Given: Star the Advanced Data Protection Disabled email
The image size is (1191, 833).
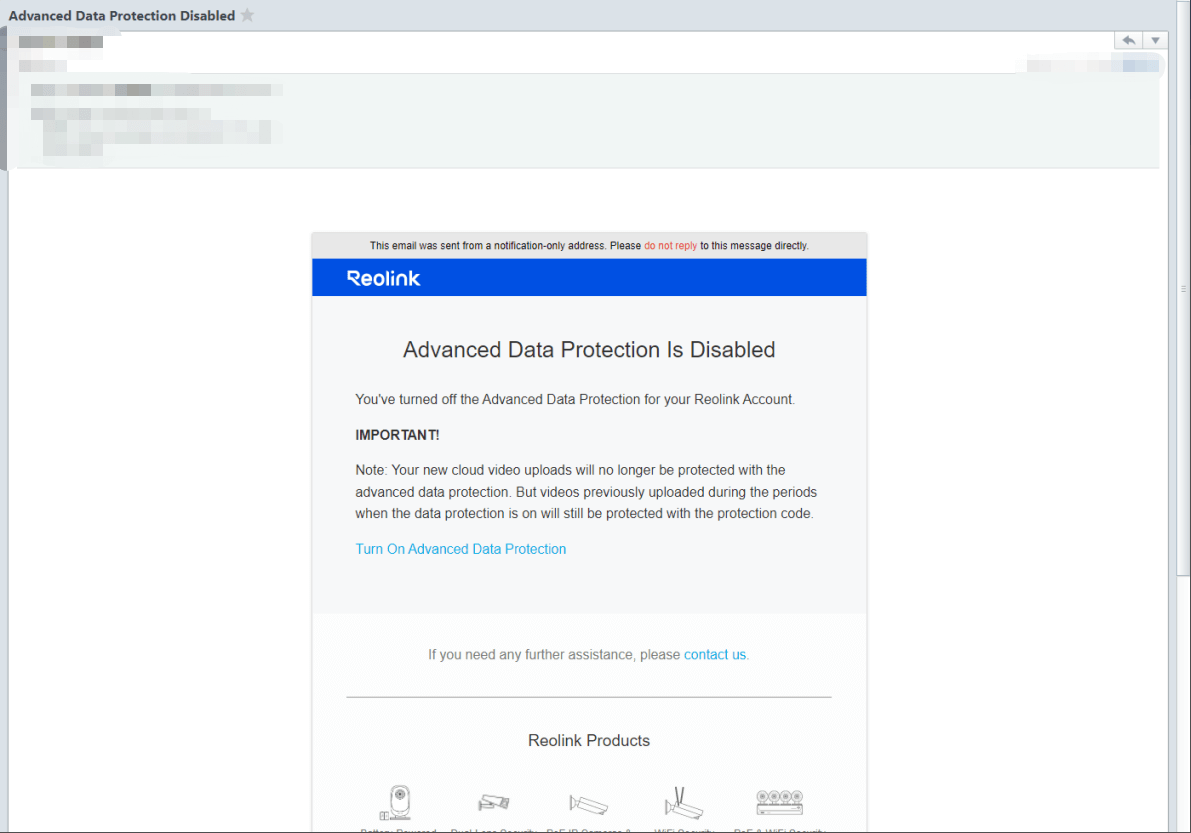Looking at the screenshot, I should pos(248,15).
